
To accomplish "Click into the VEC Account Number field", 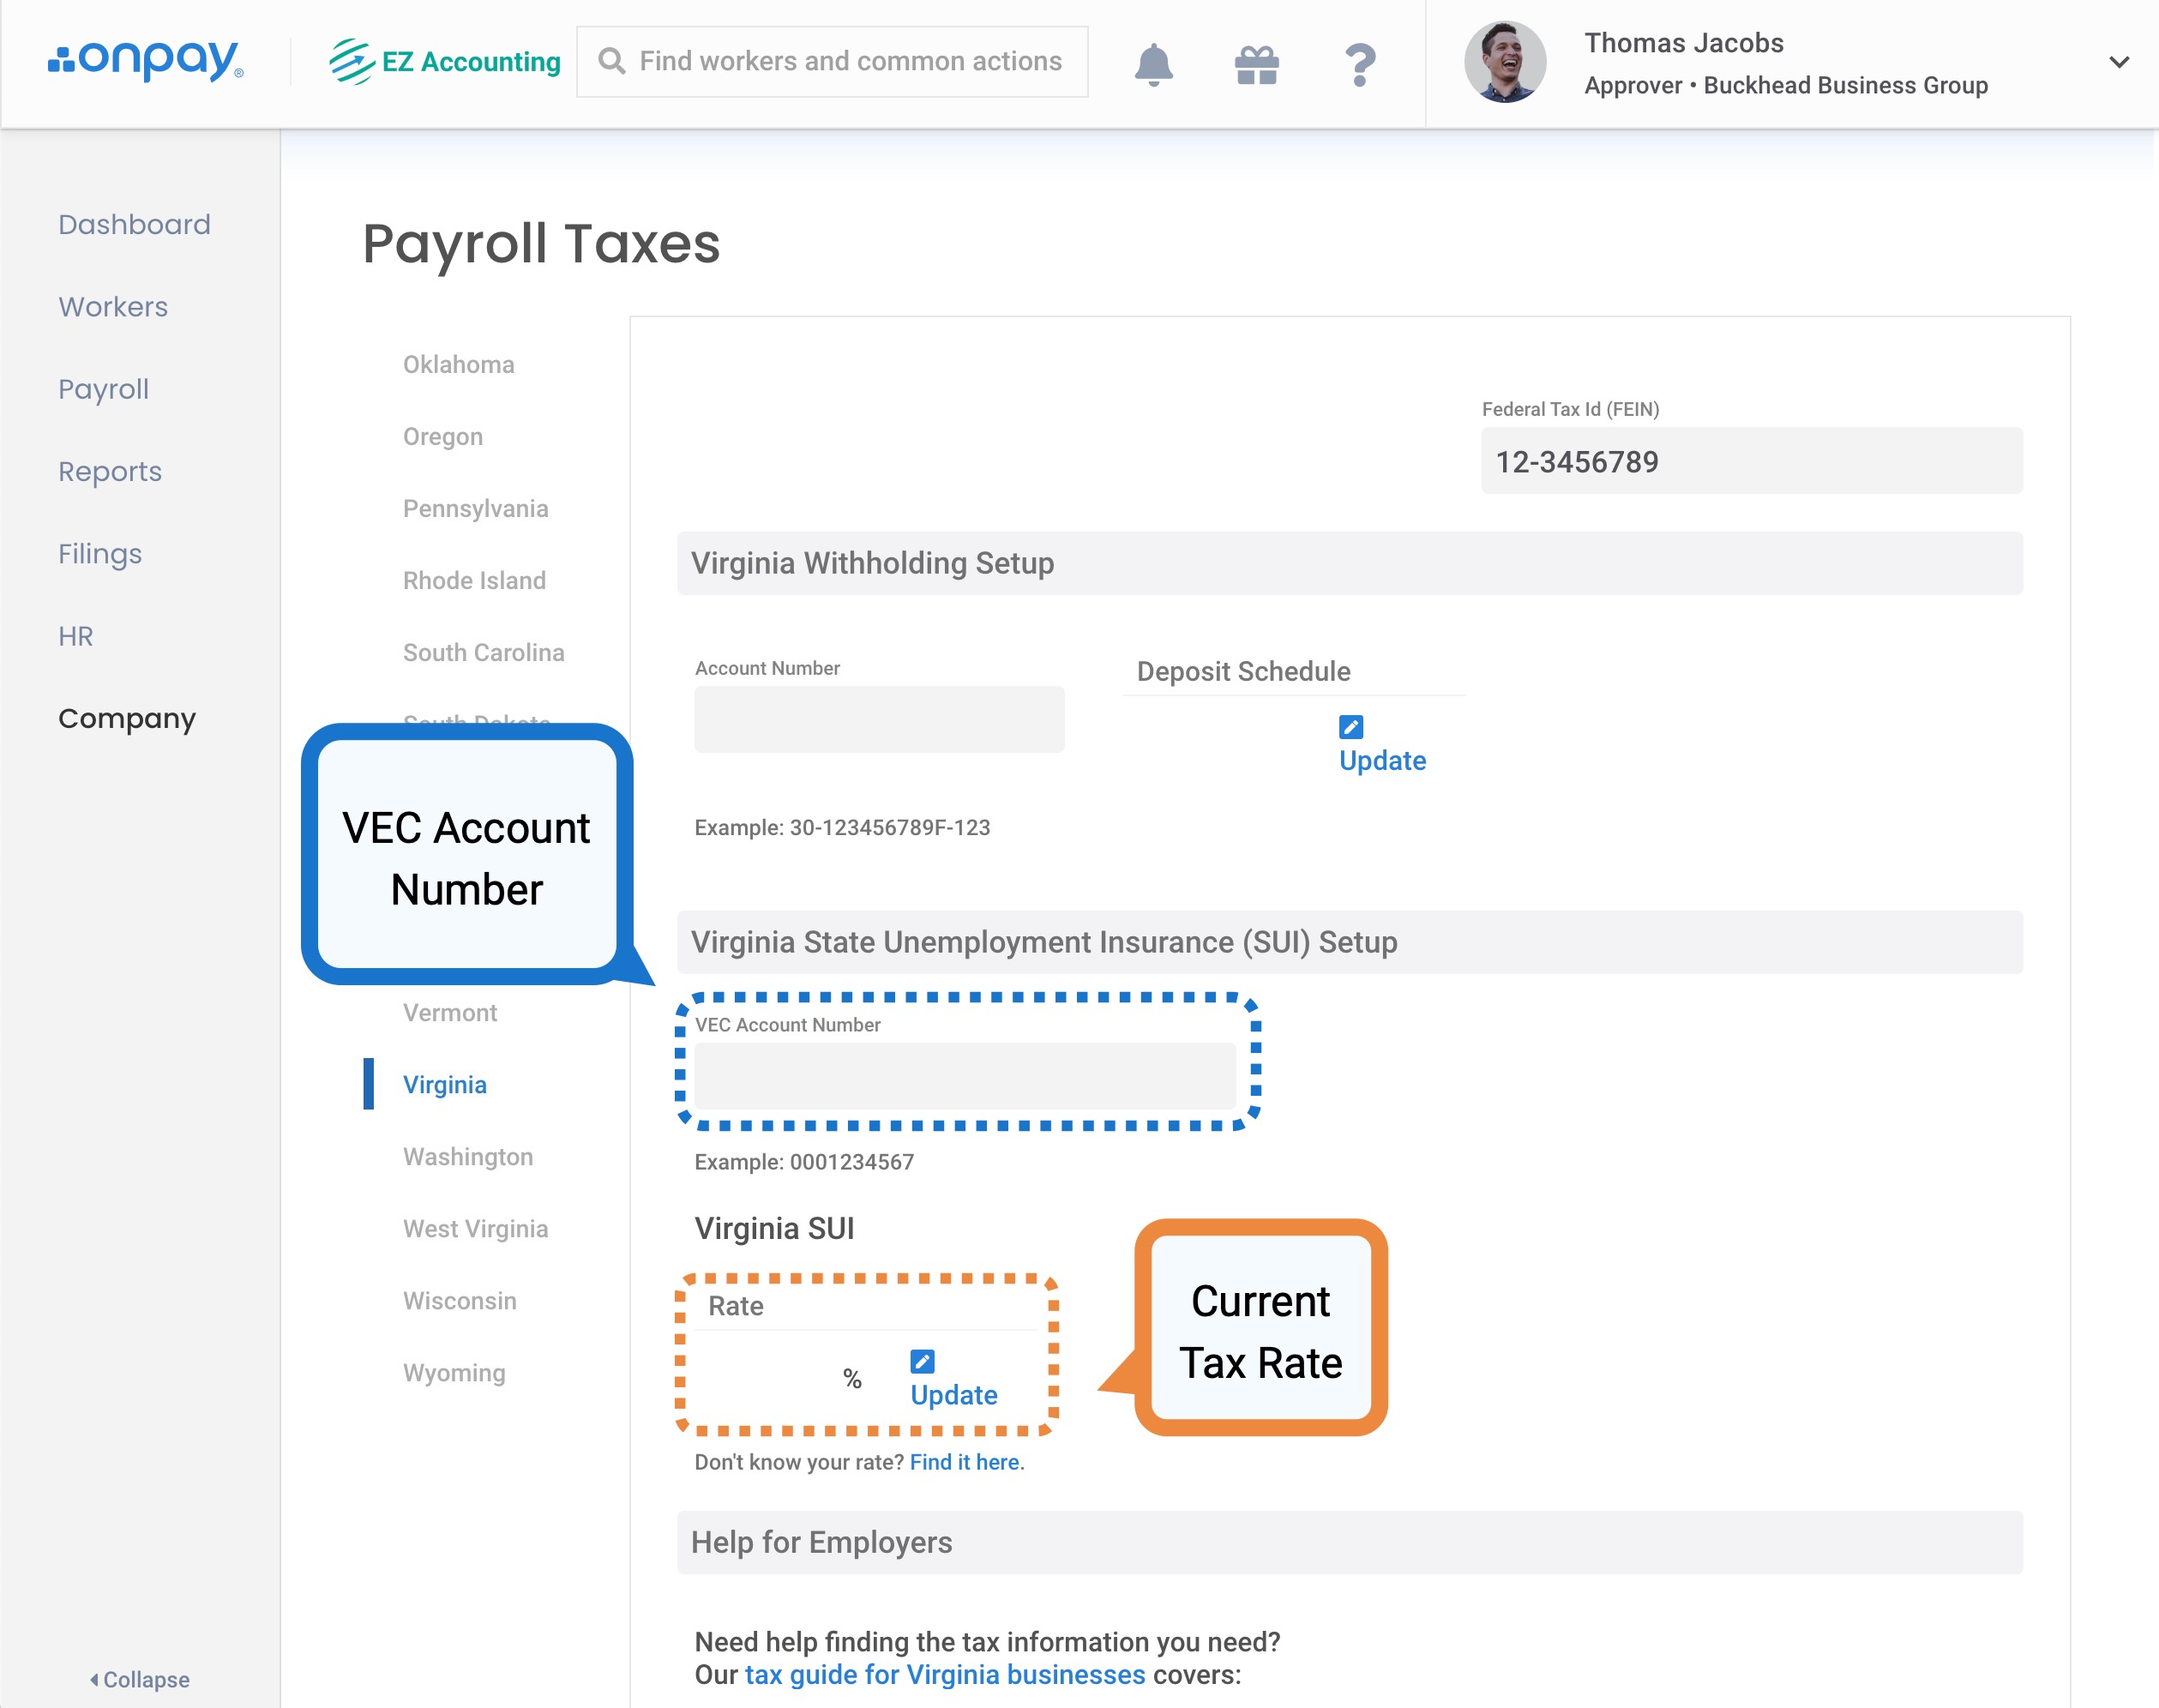I will [x=964, y=1076].
